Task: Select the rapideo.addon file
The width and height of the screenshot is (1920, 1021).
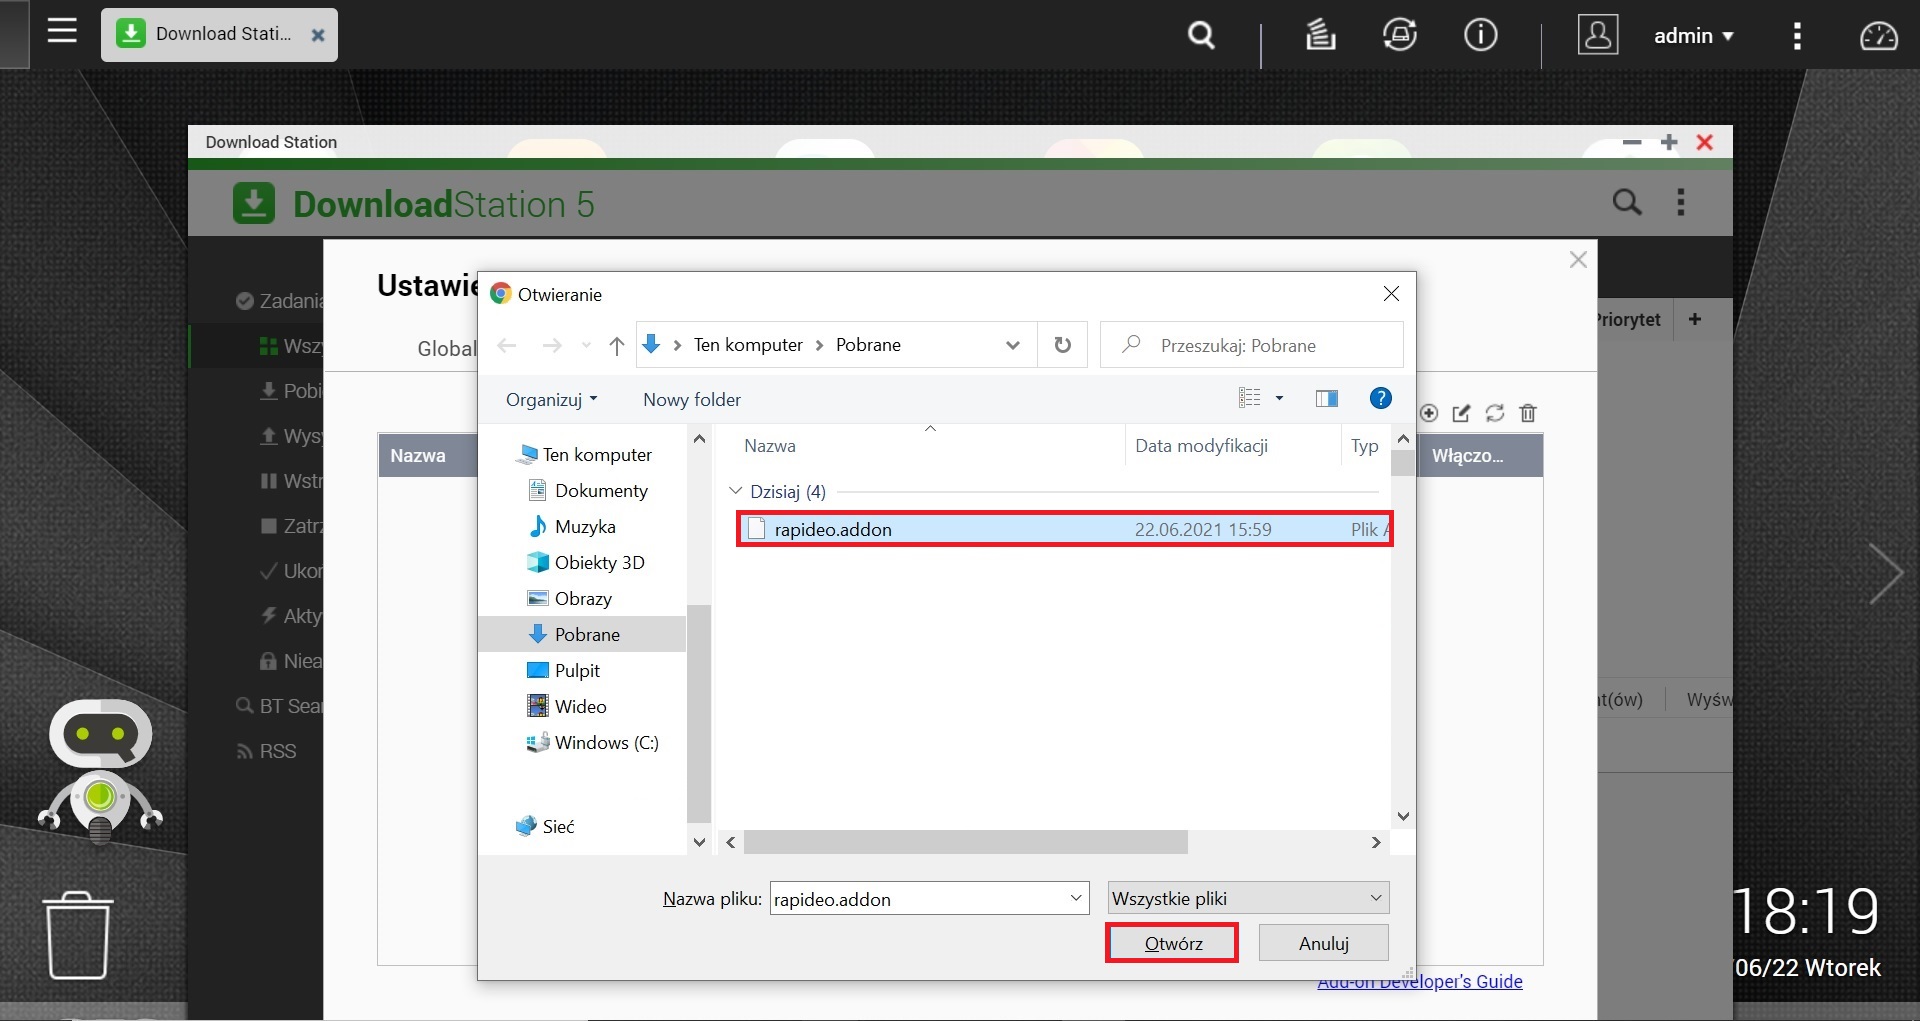Action: pyautogui.click(x=1064, y=529)
